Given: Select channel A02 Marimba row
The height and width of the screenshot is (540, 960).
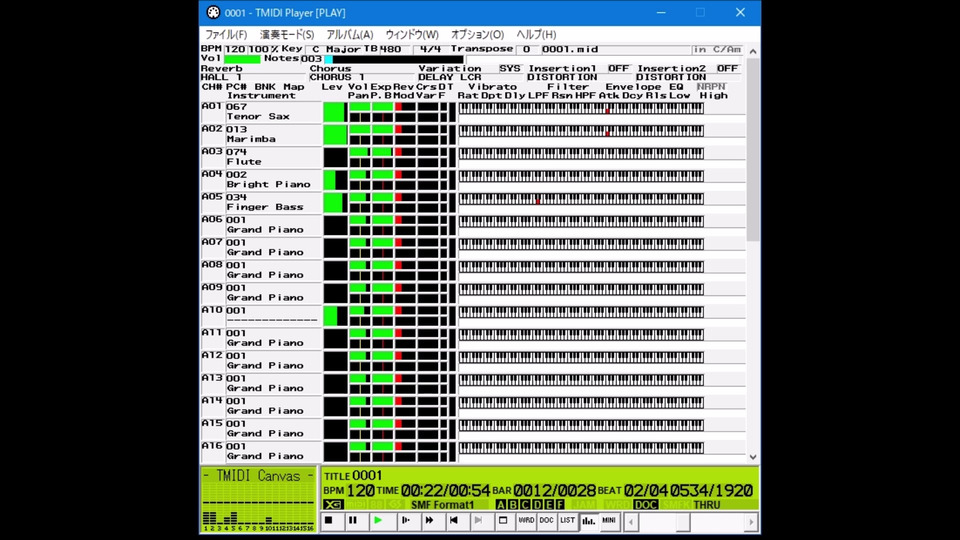Looking at the screenshot, I should coord(261,134).
